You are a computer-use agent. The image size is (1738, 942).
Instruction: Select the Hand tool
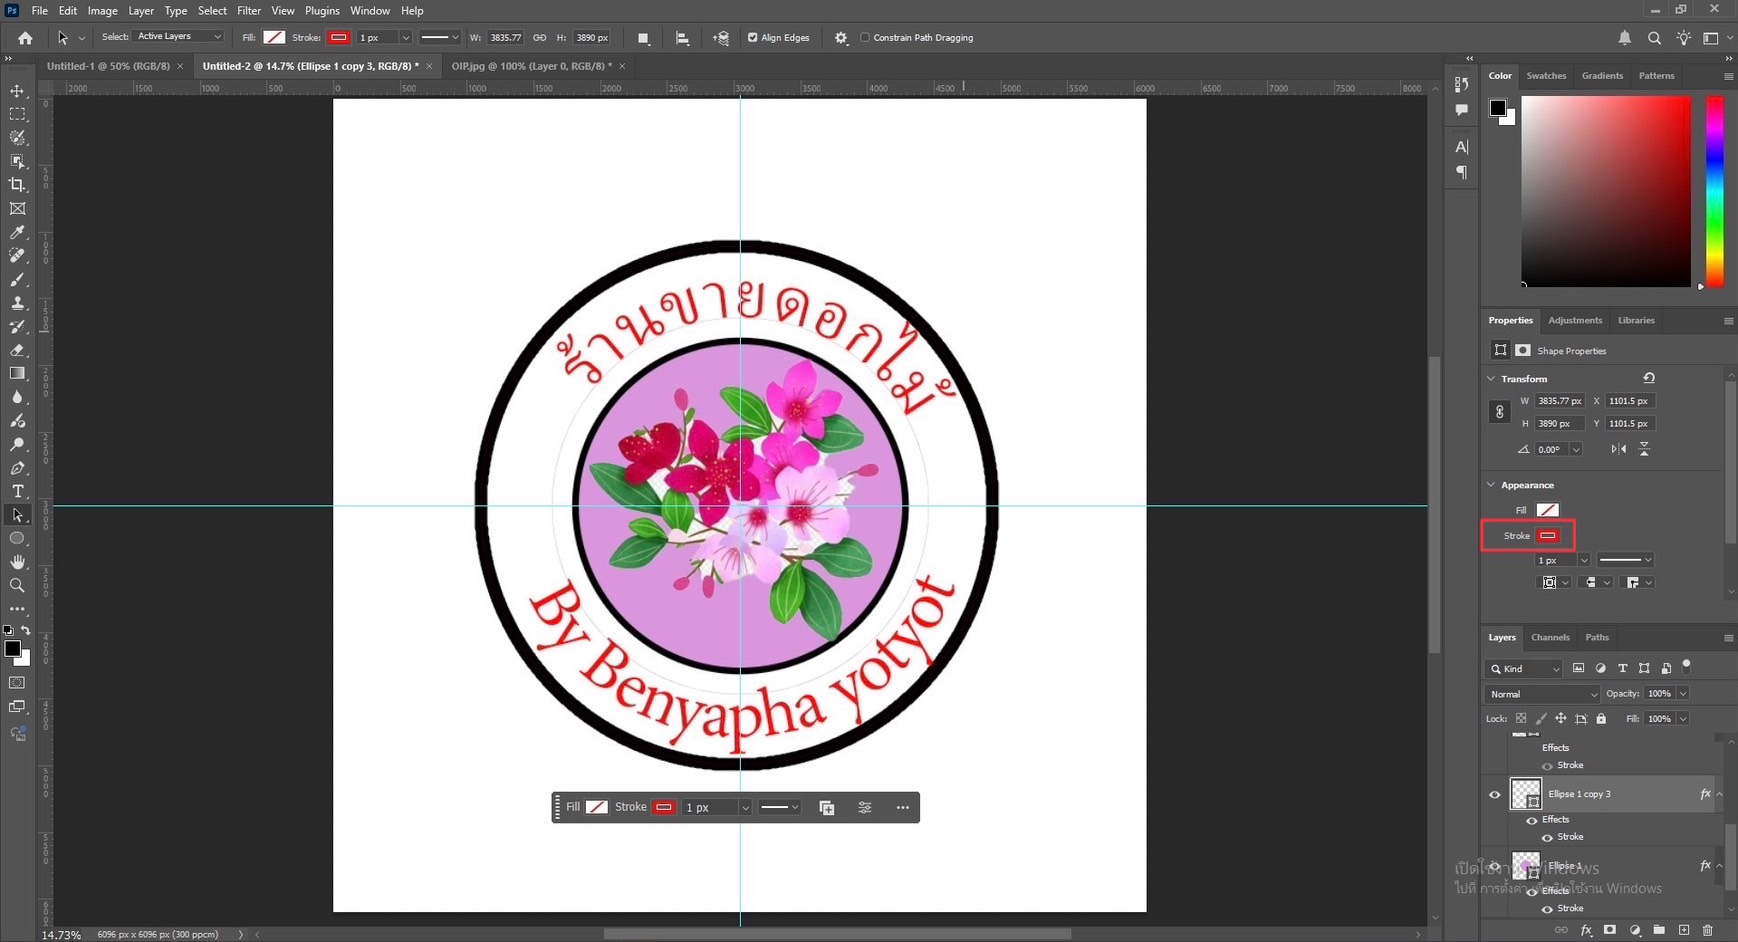[17, 562]
